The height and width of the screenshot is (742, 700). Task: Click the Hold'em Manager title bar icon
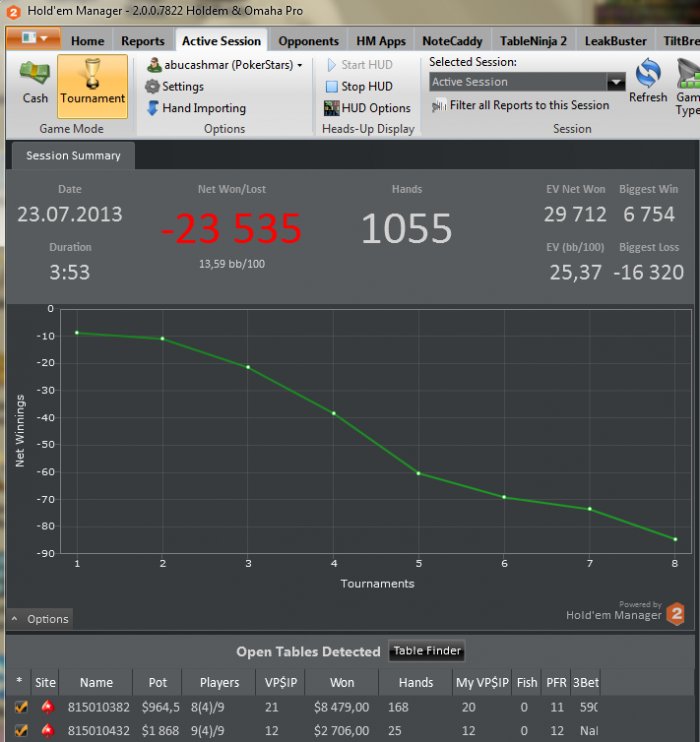point(14,11)
